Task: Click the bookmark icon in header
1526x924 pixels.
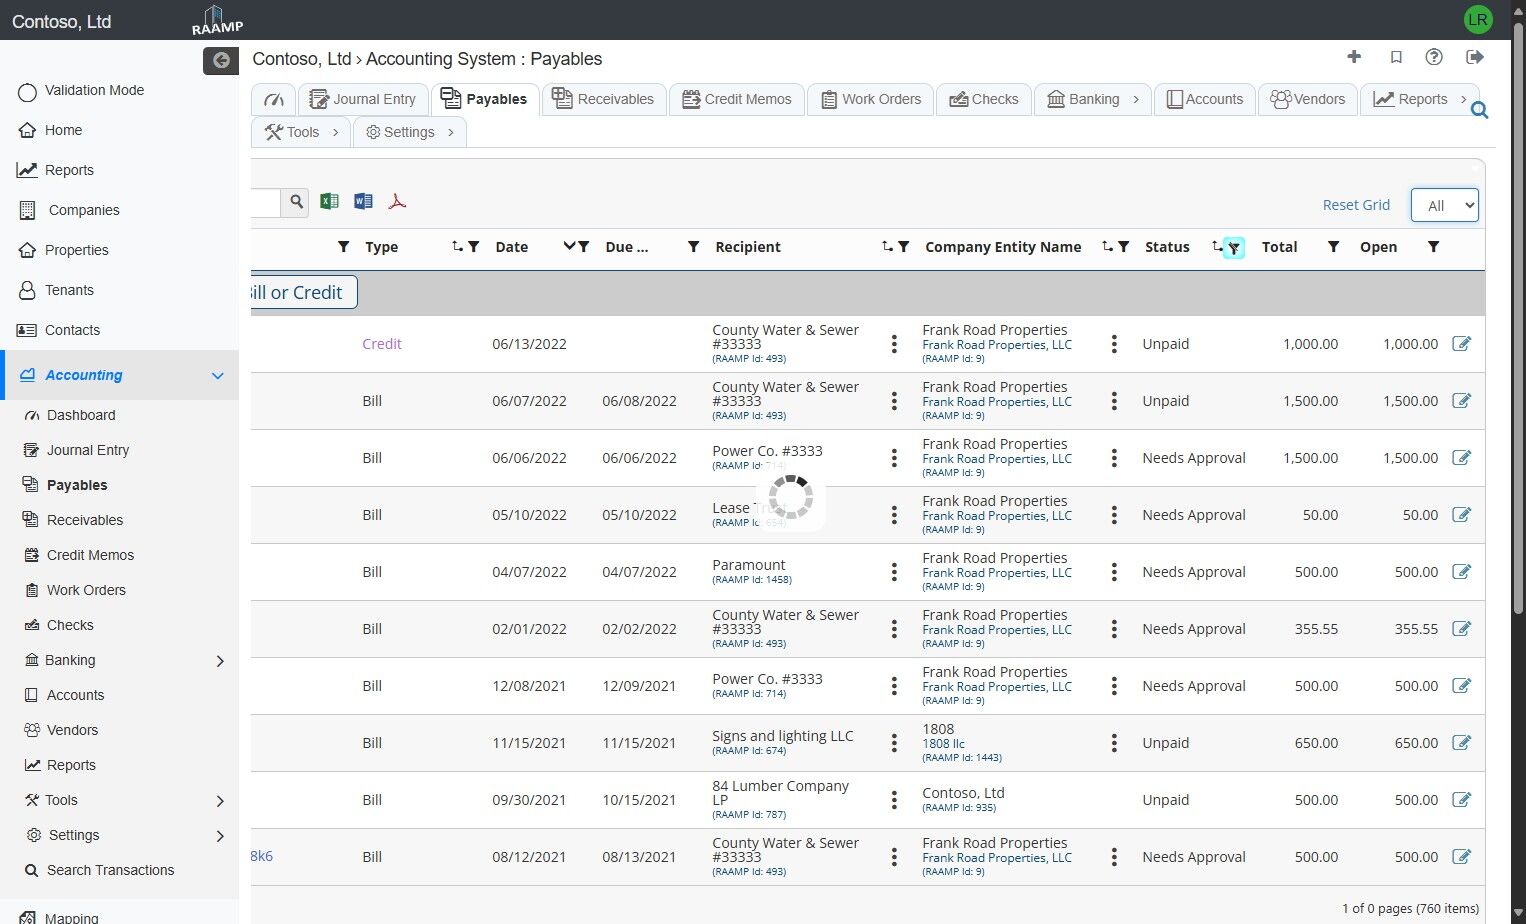Action: click(x=1396, y=57)
